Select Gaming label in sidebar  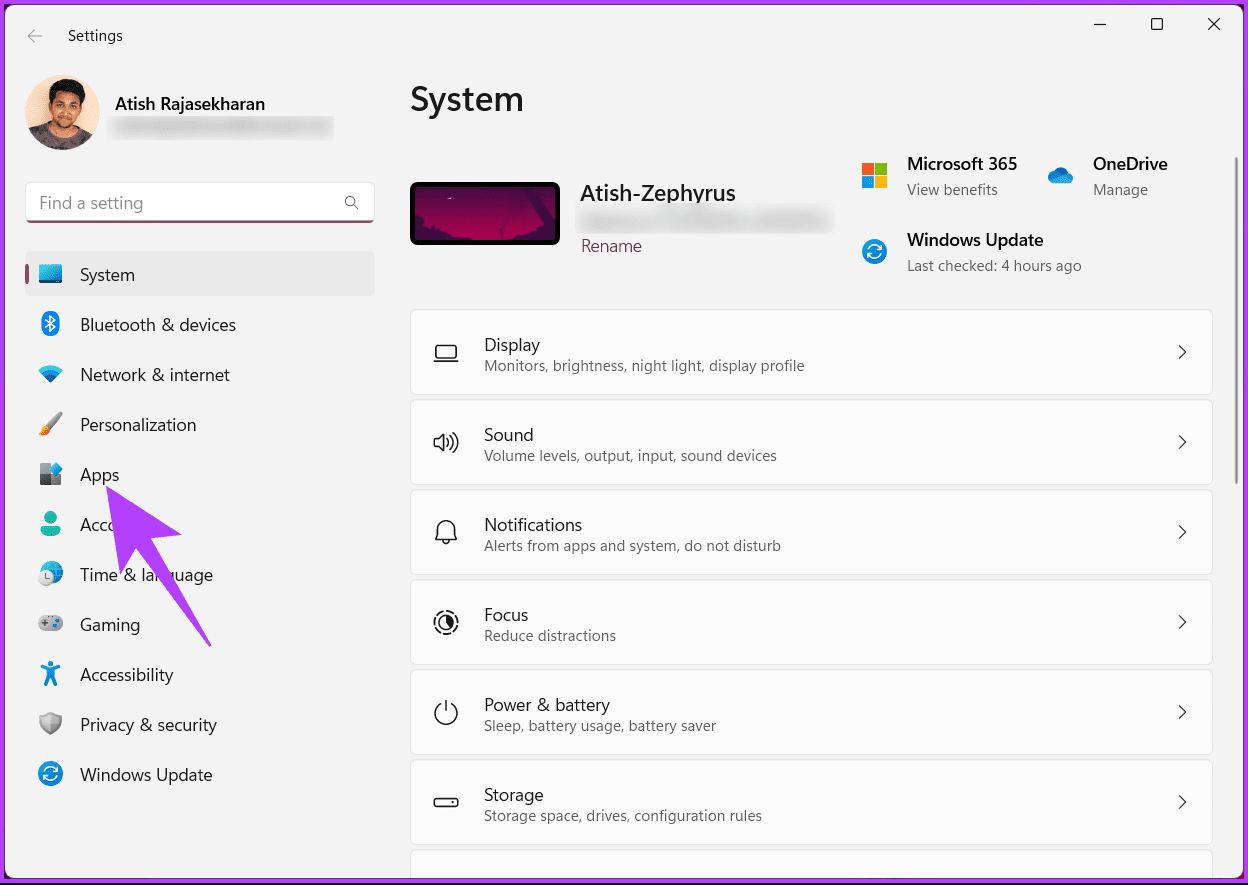point(110,625)
